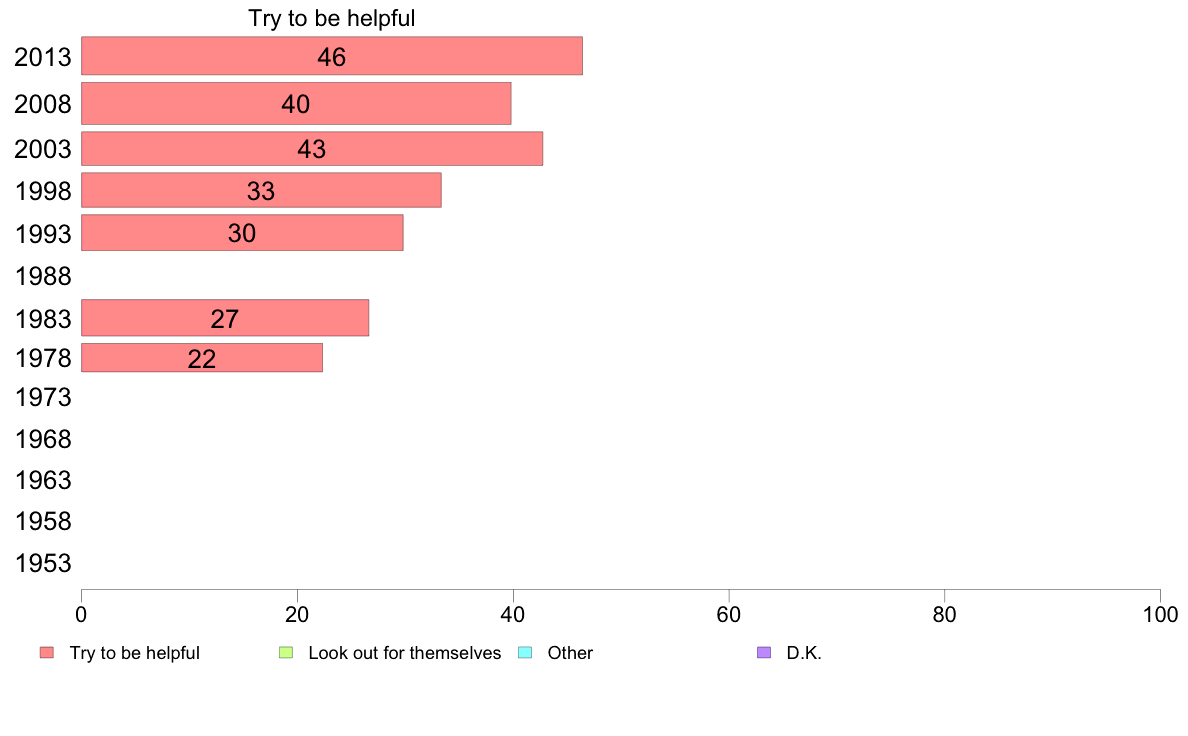Click the Other legend text

coord(570,653)
